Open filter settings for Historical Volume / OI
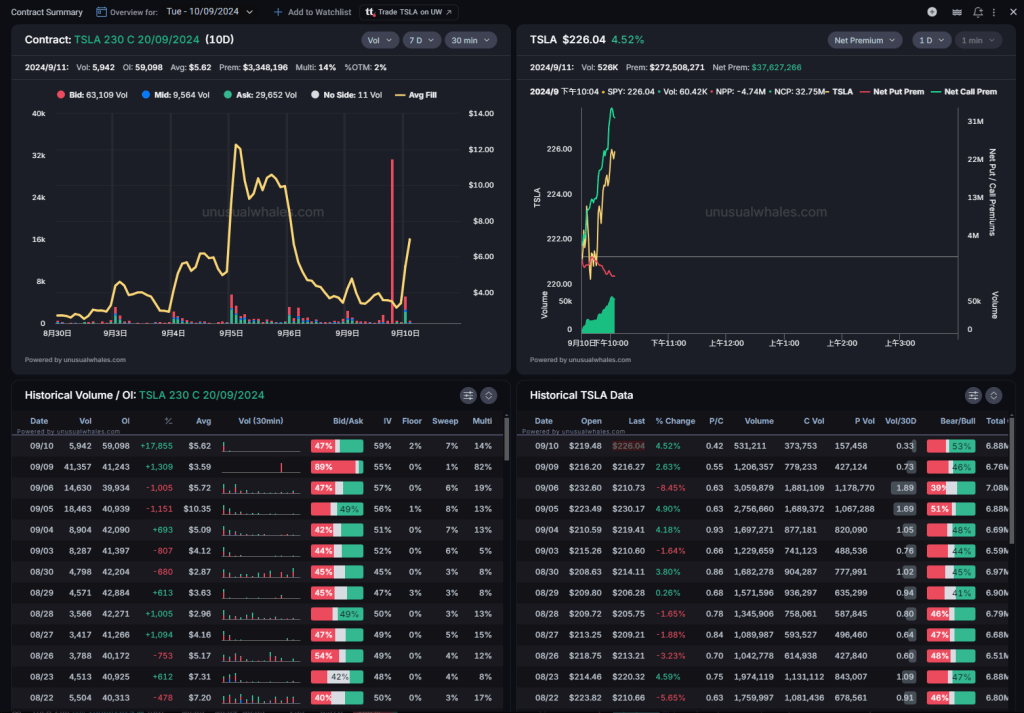1024x713 pixels. point(467,395)
